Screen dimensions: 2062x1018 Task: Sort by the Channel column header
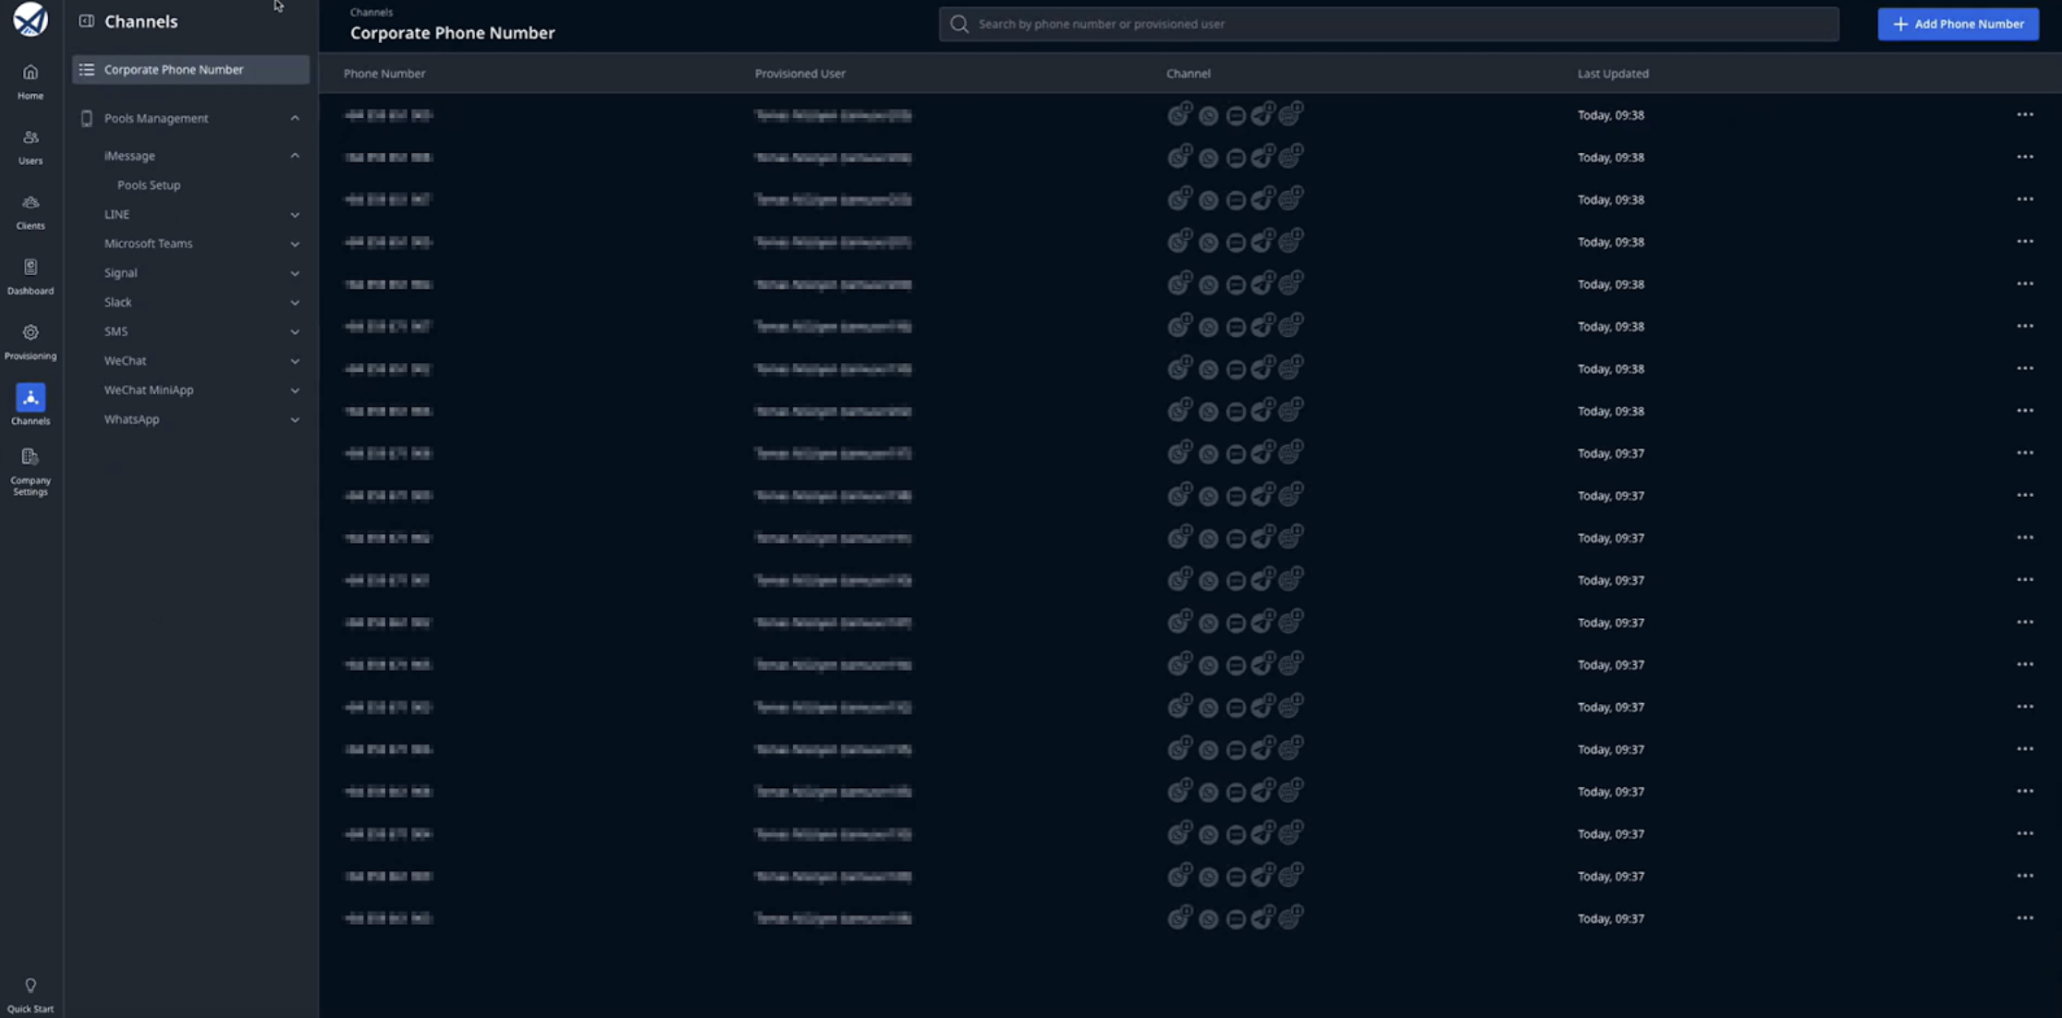(1188, 73)
